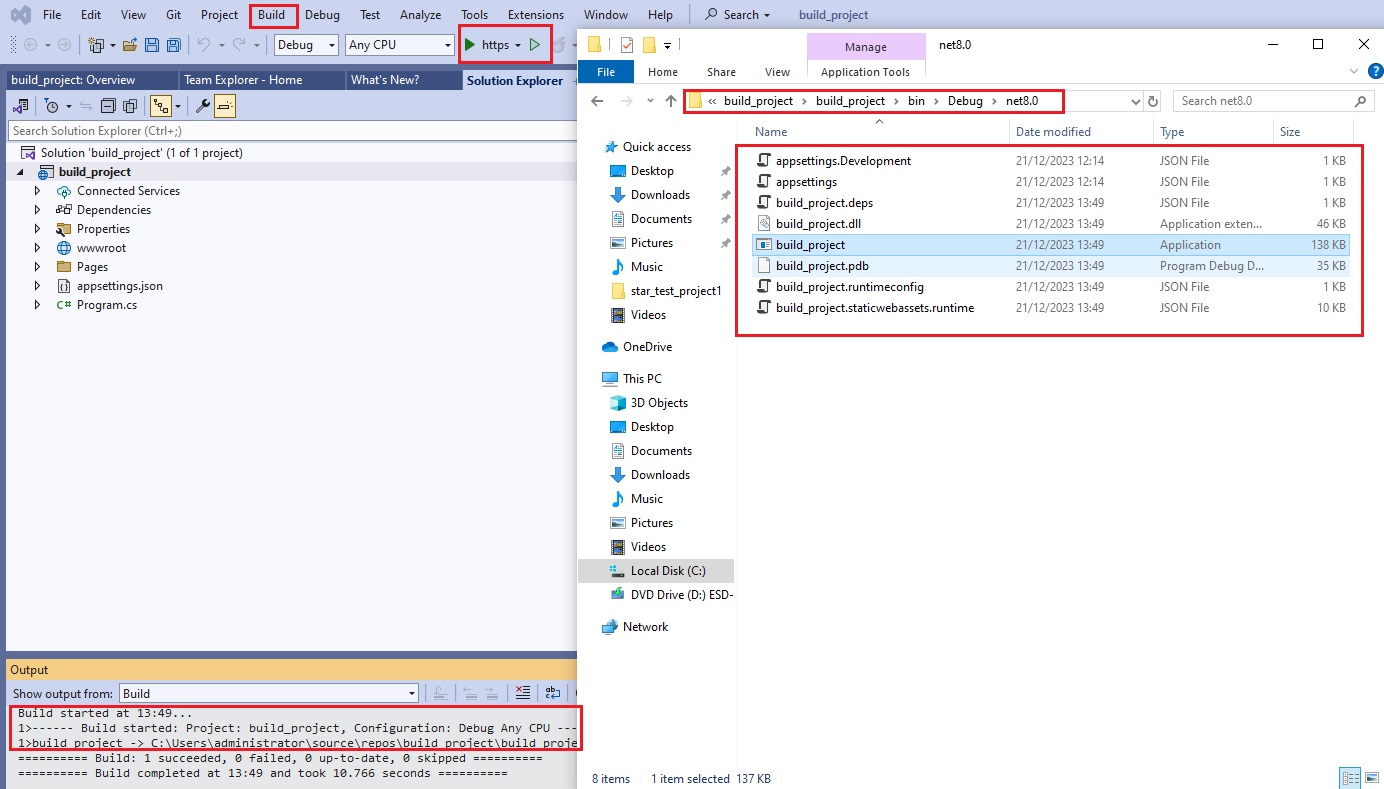Click Clear All icon in Output panel
The width and height of the screenshot is (1384, 789).
point(522,693)
